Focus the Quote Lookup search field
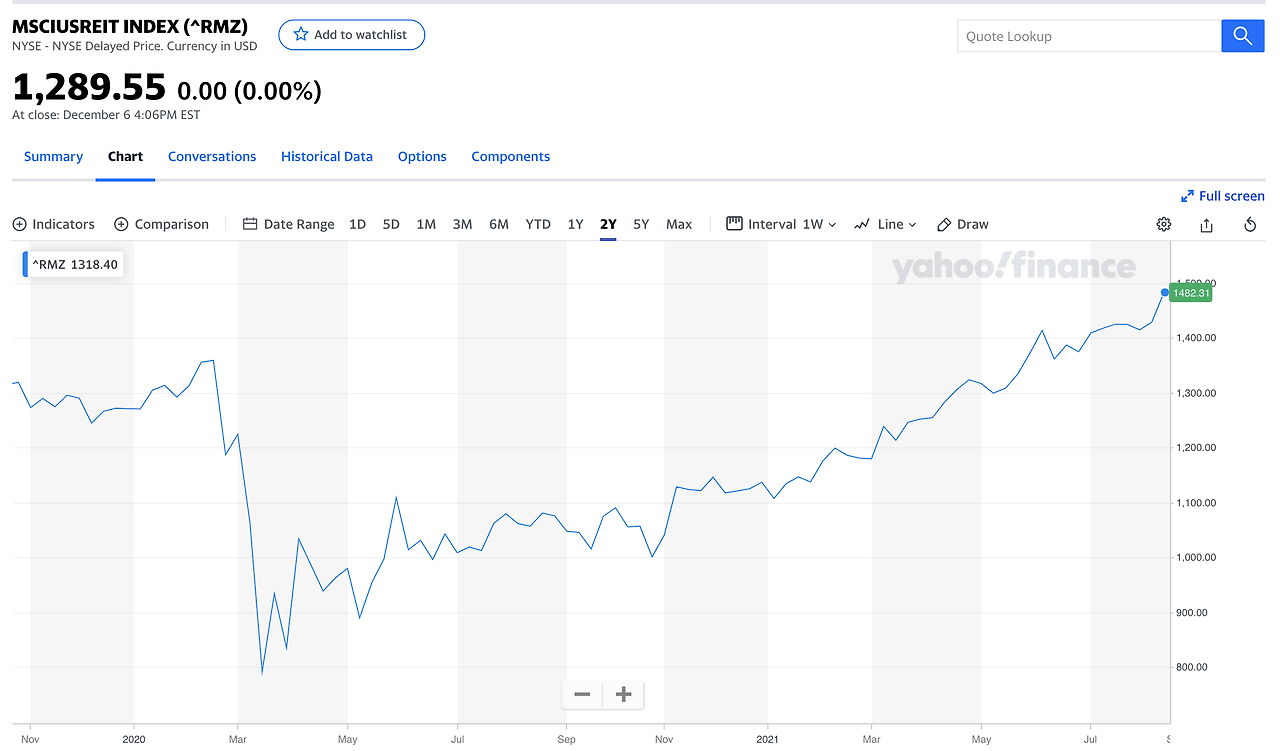 (1089, 36)
